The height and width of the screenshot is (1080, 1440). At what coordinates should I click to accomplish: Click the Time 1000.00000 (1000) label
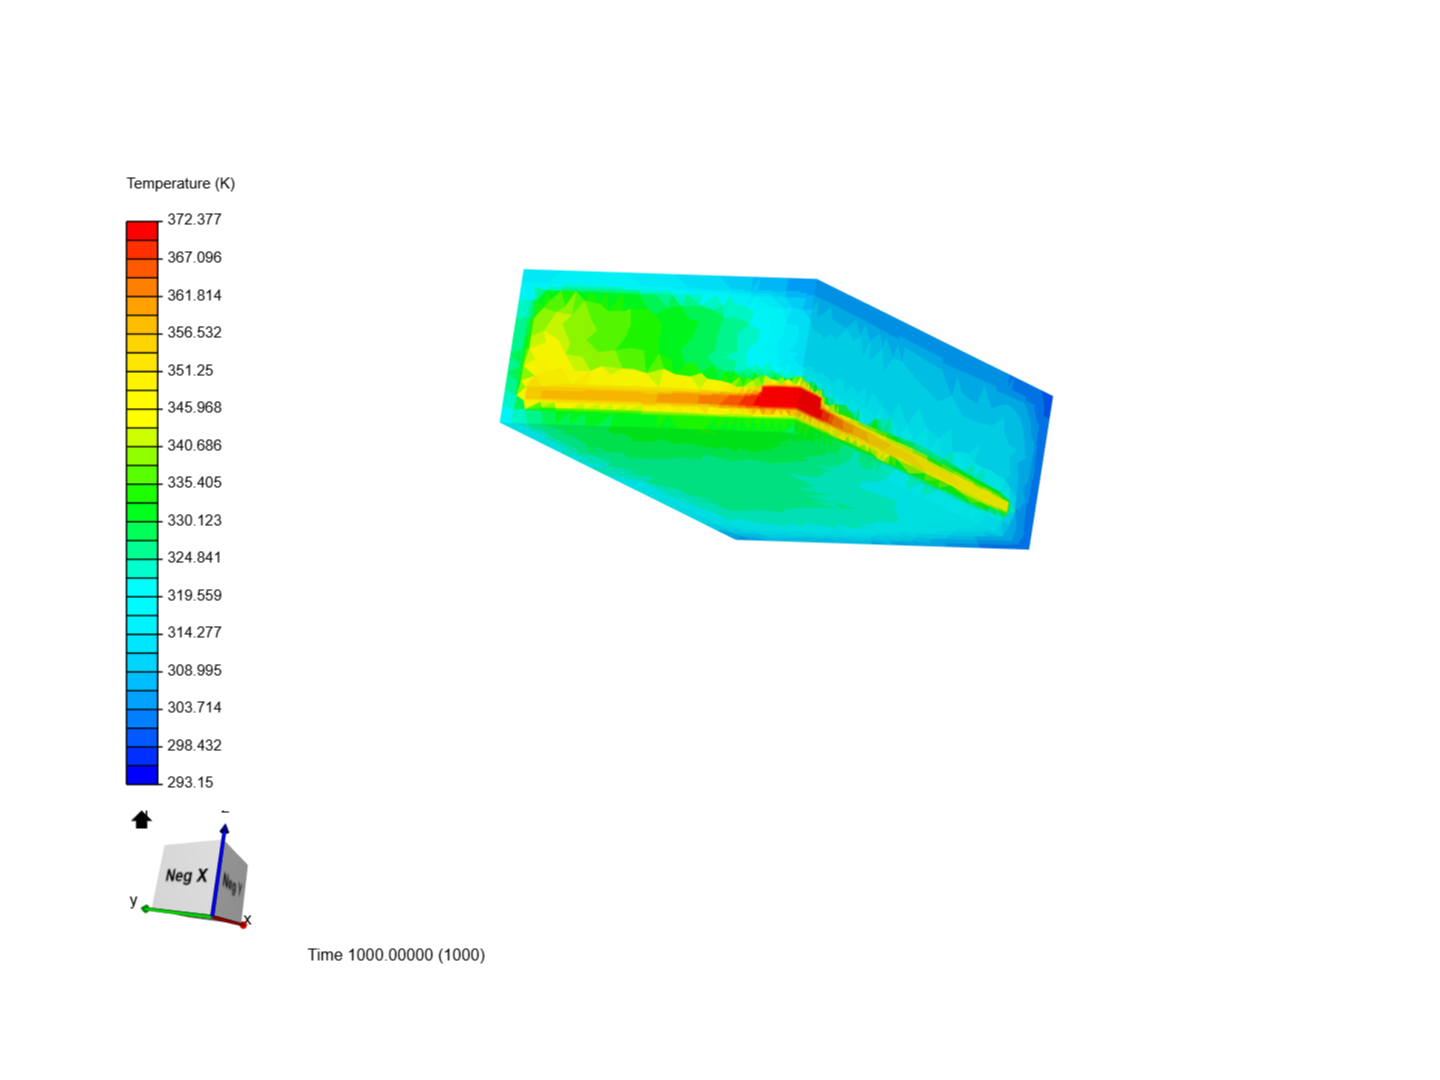[x=396, y=955]
